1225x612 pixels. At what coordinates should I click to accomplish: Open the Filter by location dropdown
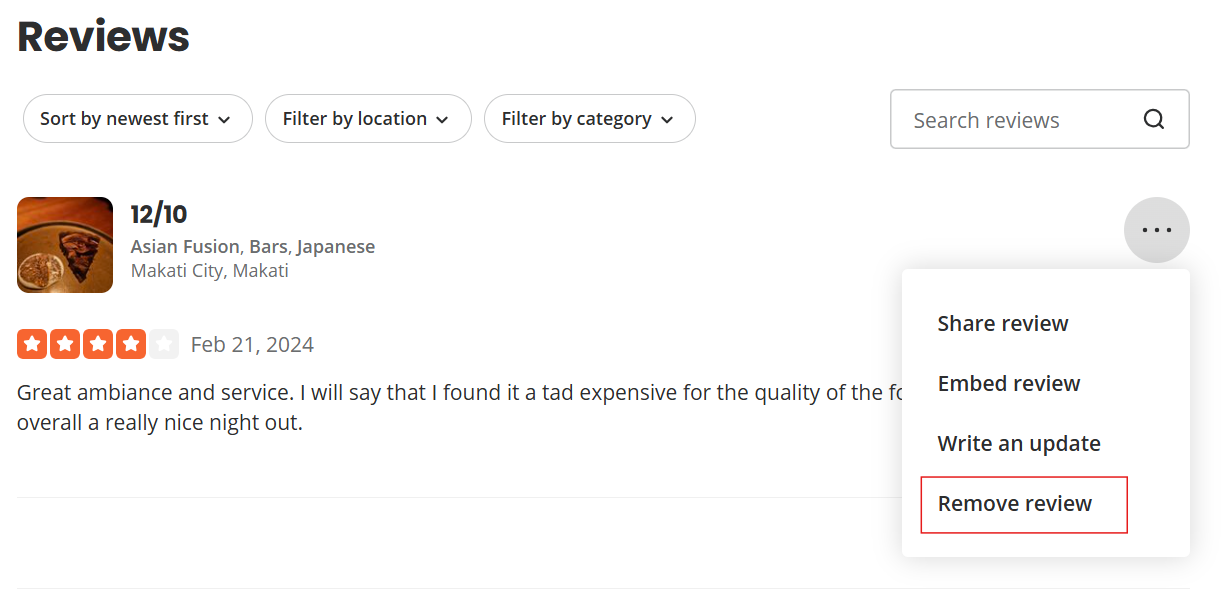[x=367, y=119]
